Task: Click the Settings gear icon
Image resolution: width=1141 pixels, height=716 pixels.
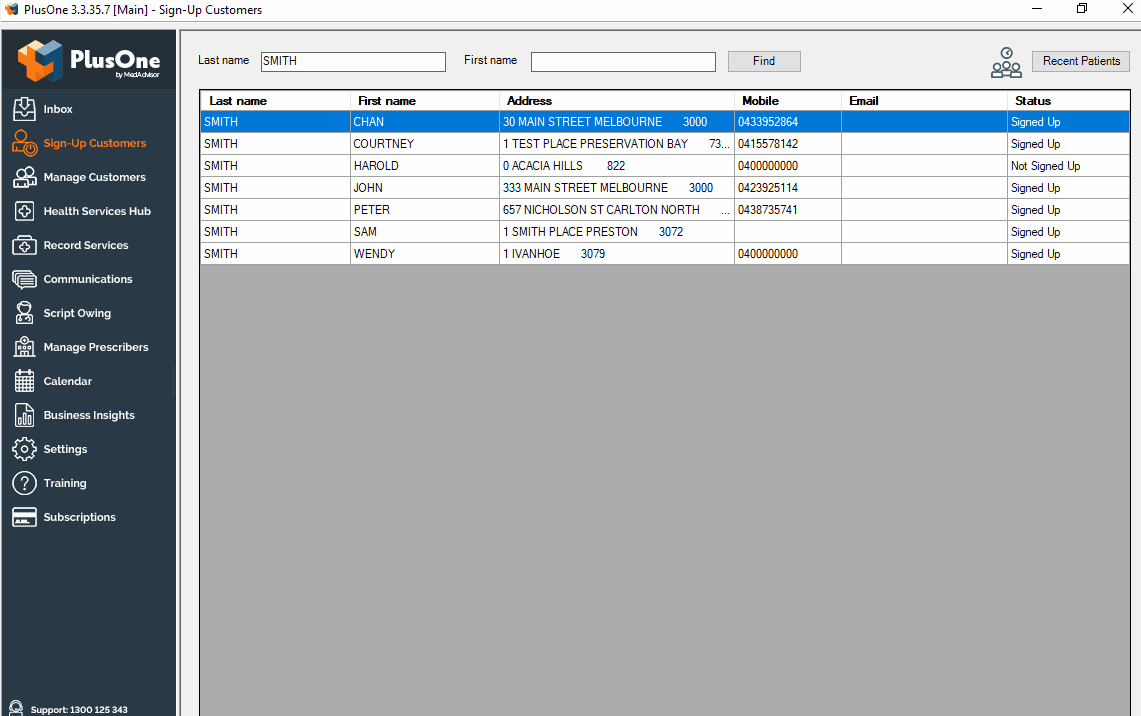Action: tap(24, 449)
